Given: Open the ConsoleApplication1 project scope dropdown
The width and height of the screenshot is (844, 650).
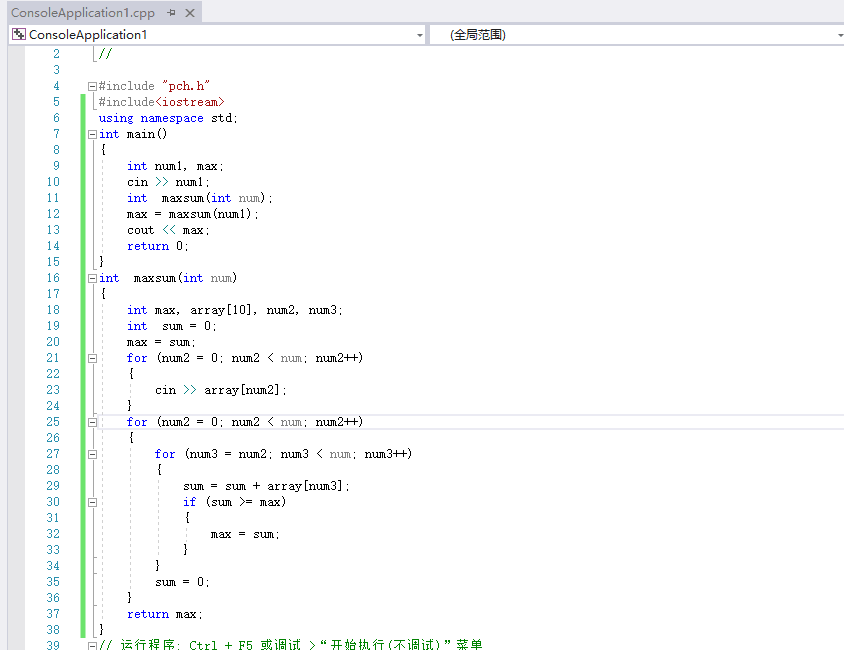Looking at the screenshot, I should point(419,35).
